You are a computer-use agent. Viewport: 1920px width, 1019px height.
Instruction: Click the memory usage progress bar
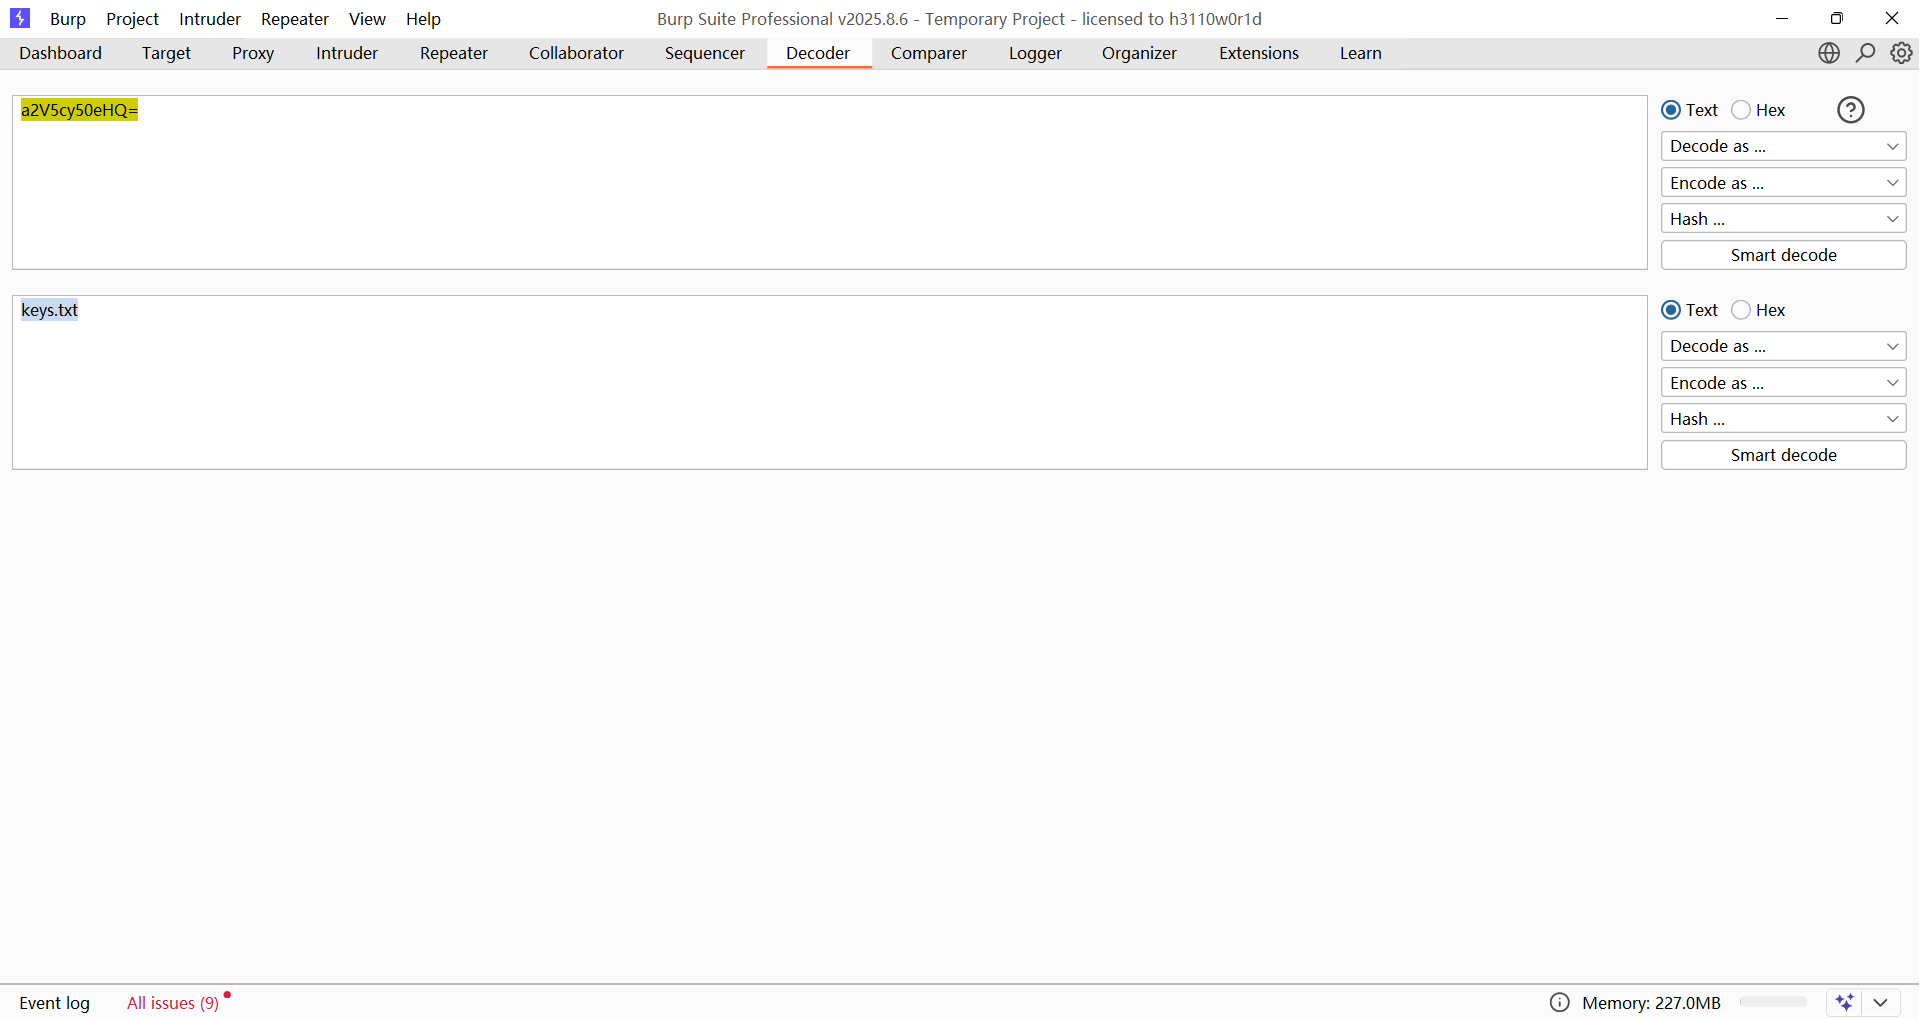(1772, 1002)
